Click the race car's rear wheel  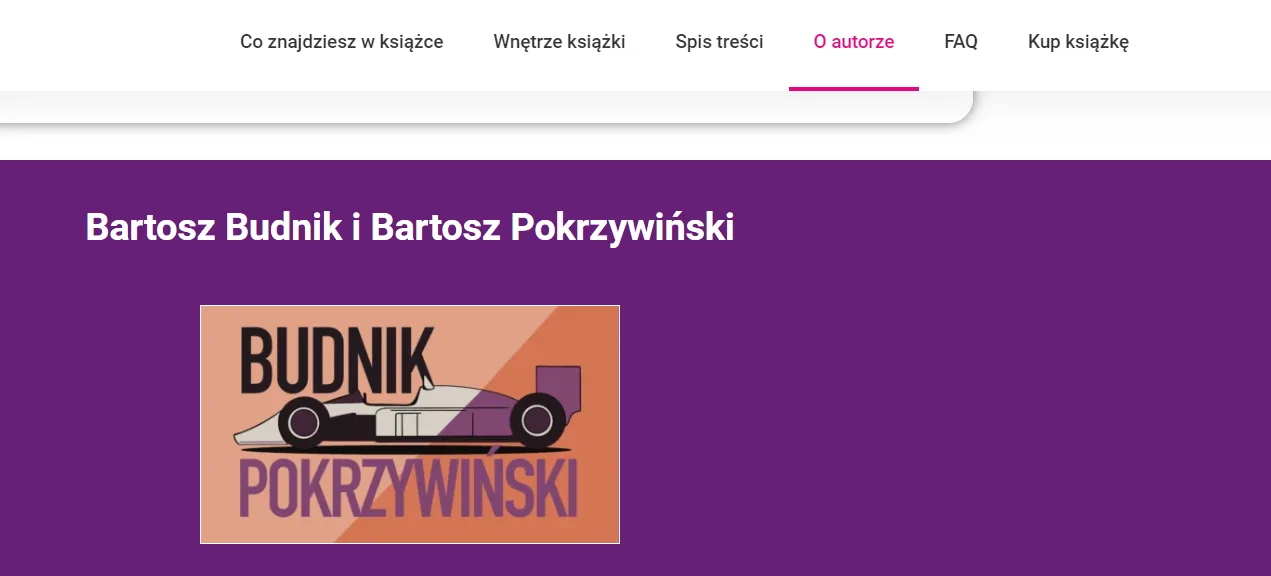(x=537, y=421)
